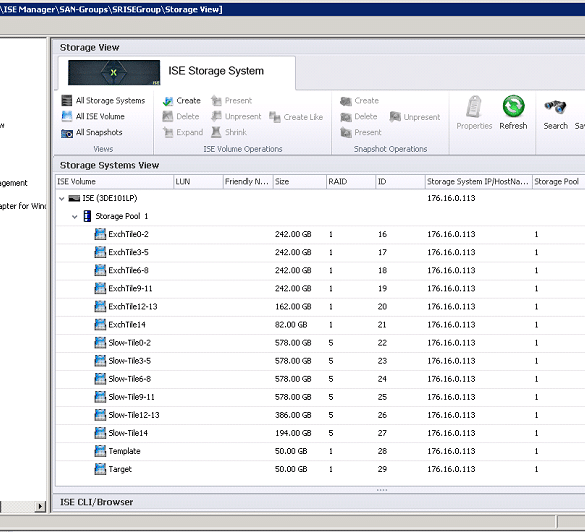Viewport: 585px width, 532px height.
Task: Click the 194.00 GB size cell
Action: coord(293,434)
